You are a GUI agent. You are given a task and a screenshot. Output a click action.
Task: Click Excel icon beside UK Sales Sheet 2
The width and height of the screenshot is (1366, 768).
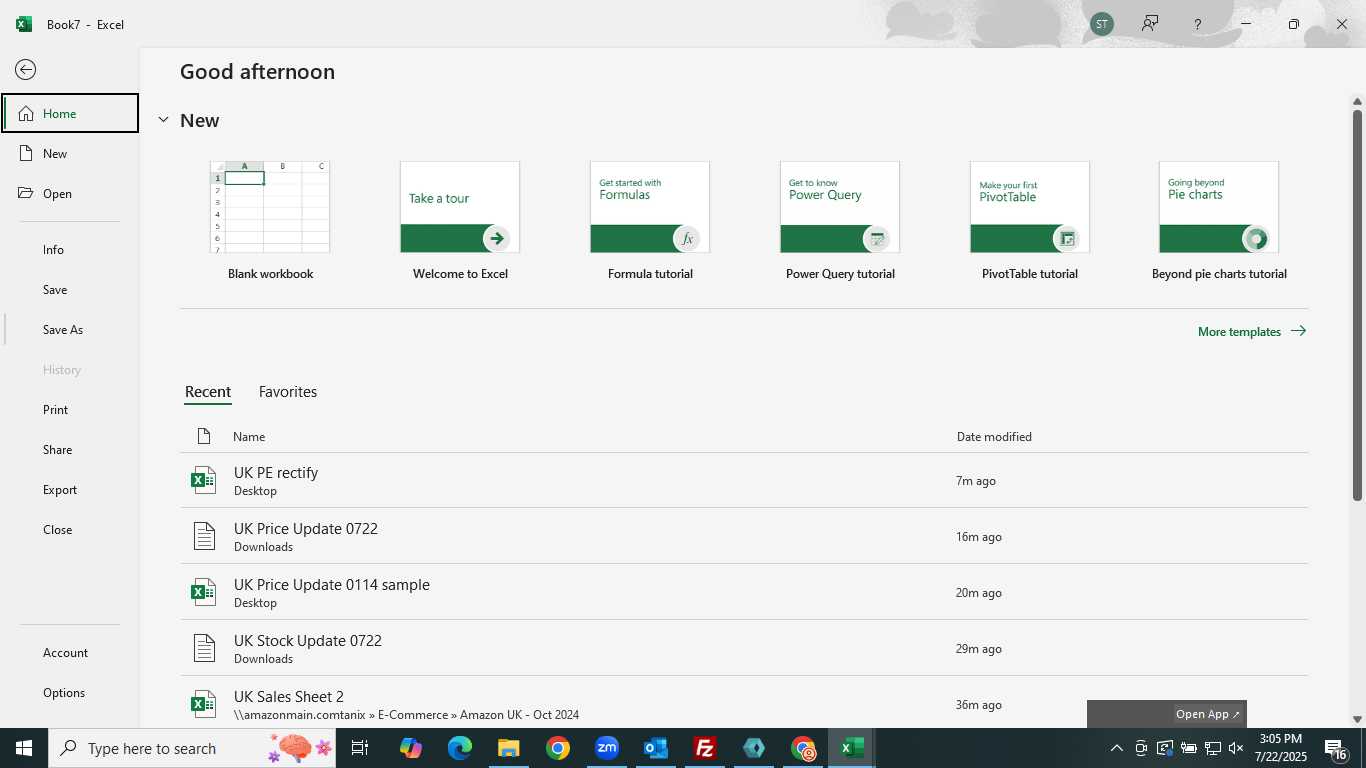pyautogui.click(x=204, y=704)
